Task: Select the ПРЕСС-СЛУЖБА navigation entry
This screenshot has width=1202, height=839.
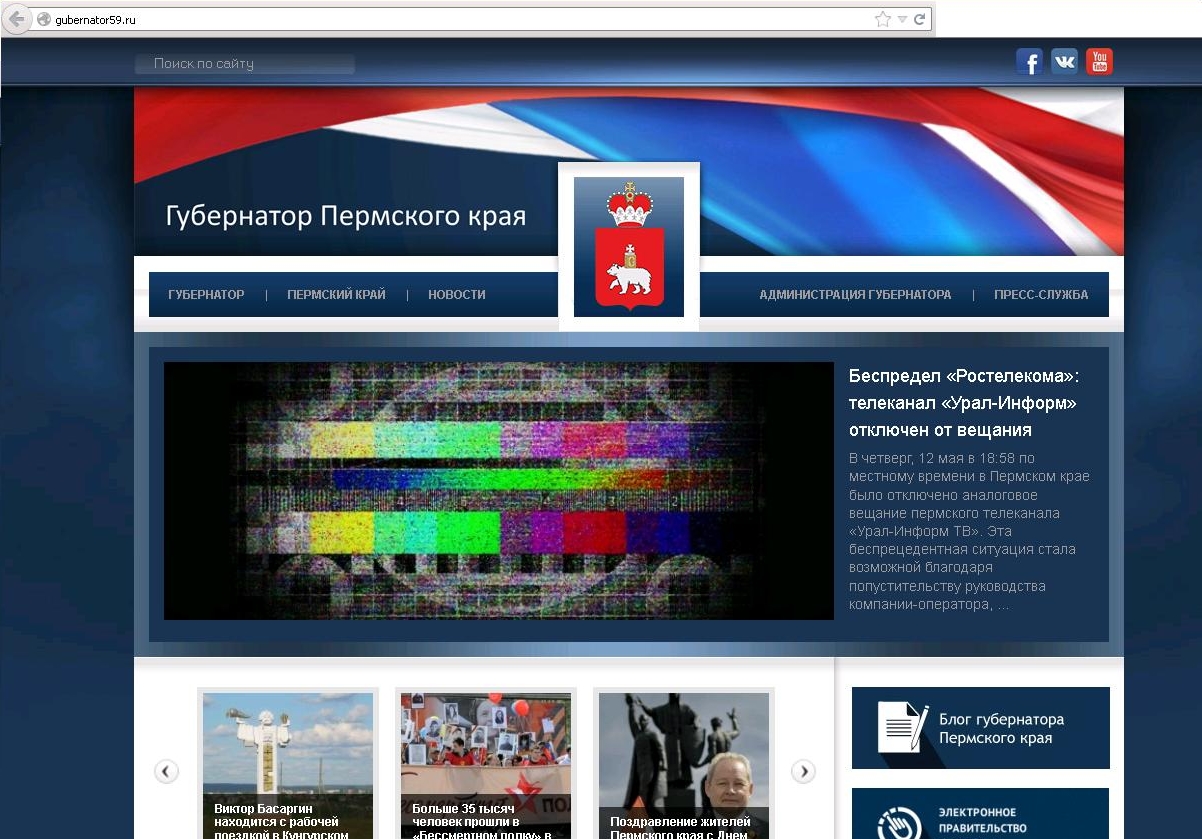Action: (x=1040, y=294)
